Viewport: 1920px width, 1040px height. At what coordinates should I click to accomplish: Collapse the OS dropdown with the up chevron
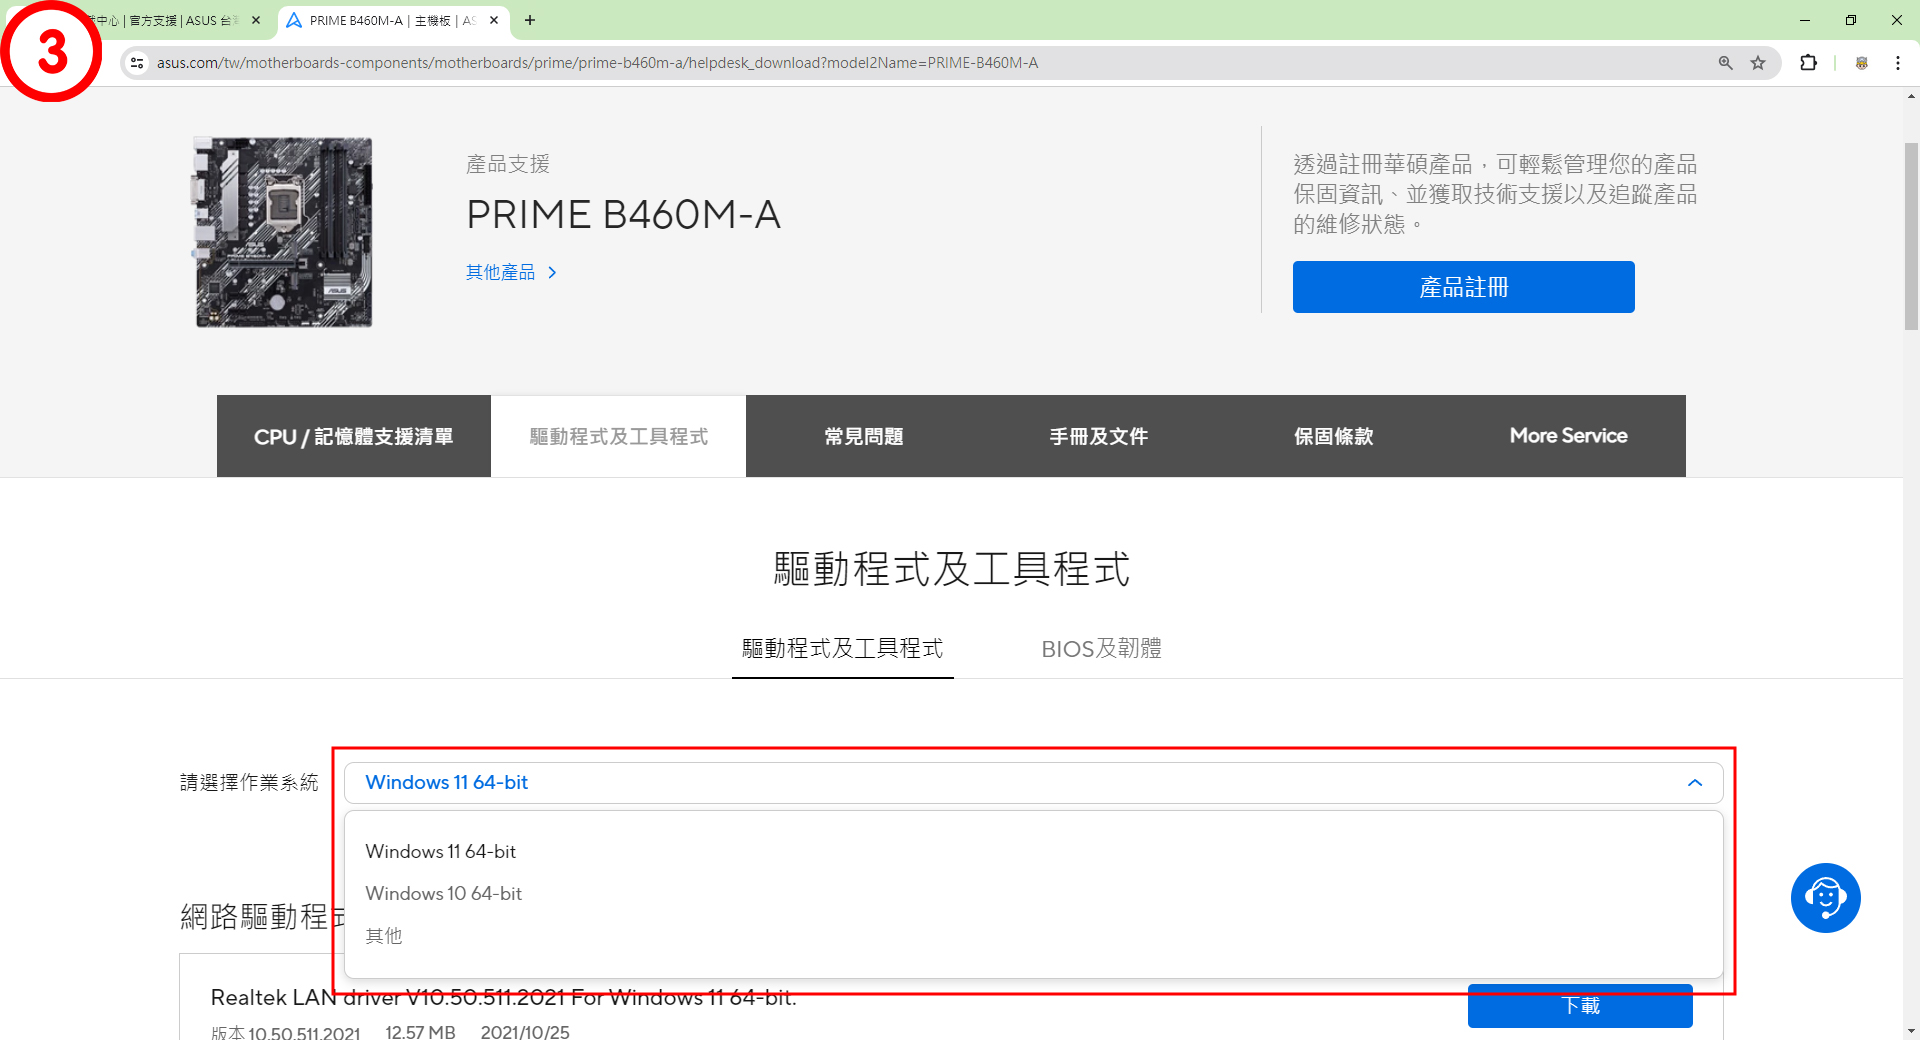coord(1695,783)
